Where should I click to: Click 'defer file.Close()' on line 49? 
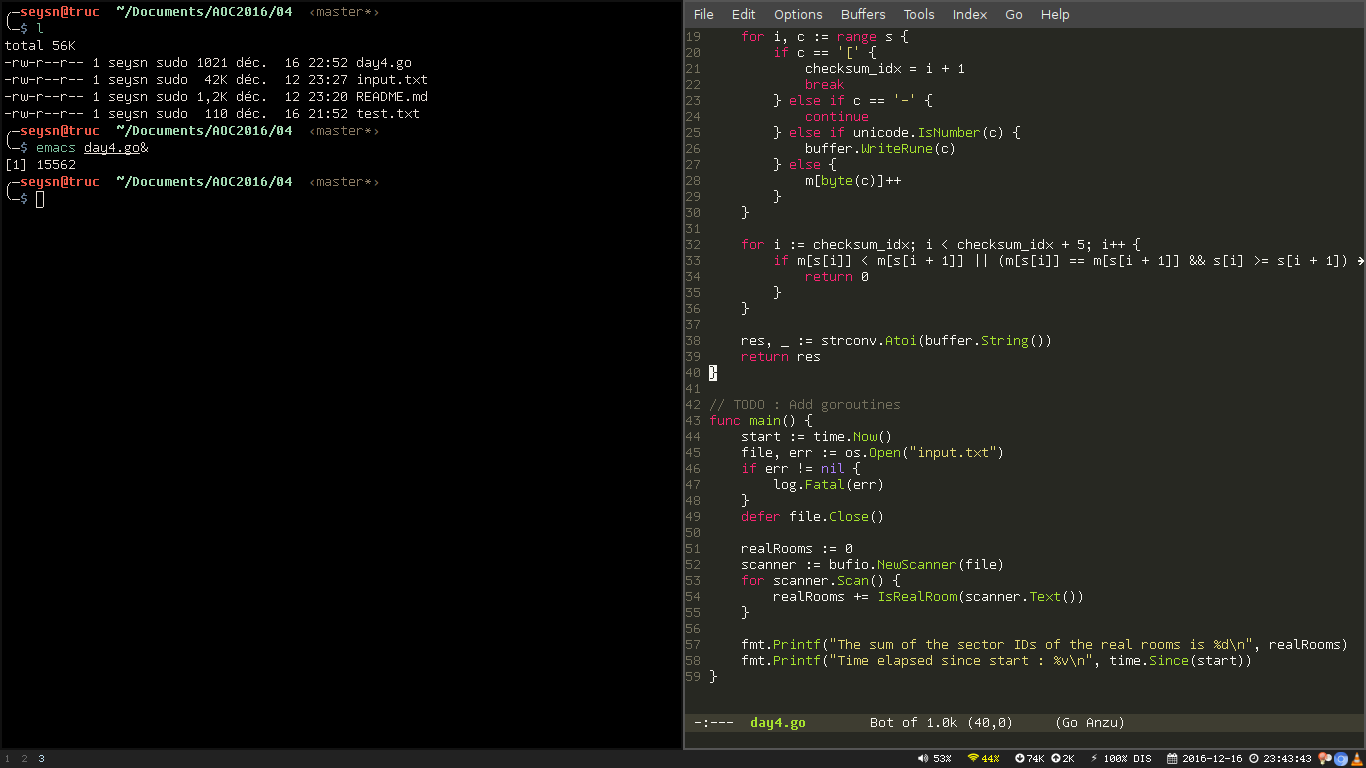point(813,517)
